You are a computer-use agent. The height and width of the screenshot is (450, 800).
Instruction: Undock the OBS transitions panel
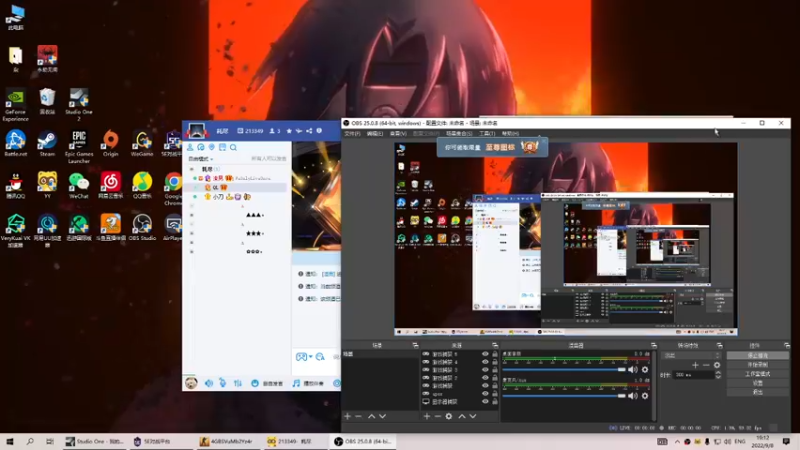point(719,345)
